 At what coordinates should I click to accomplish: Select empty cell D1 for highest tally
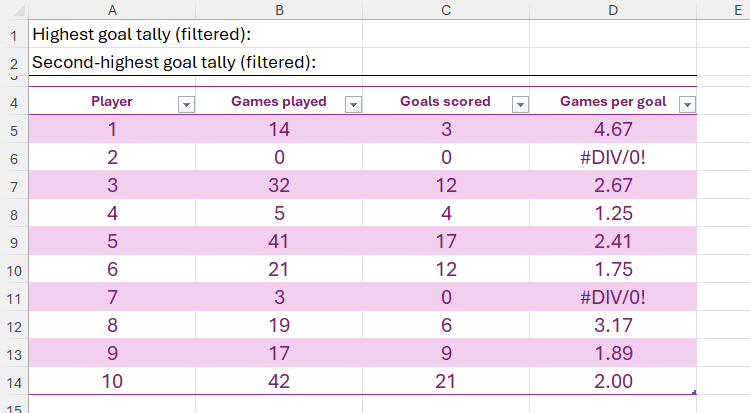click(612, 34)
